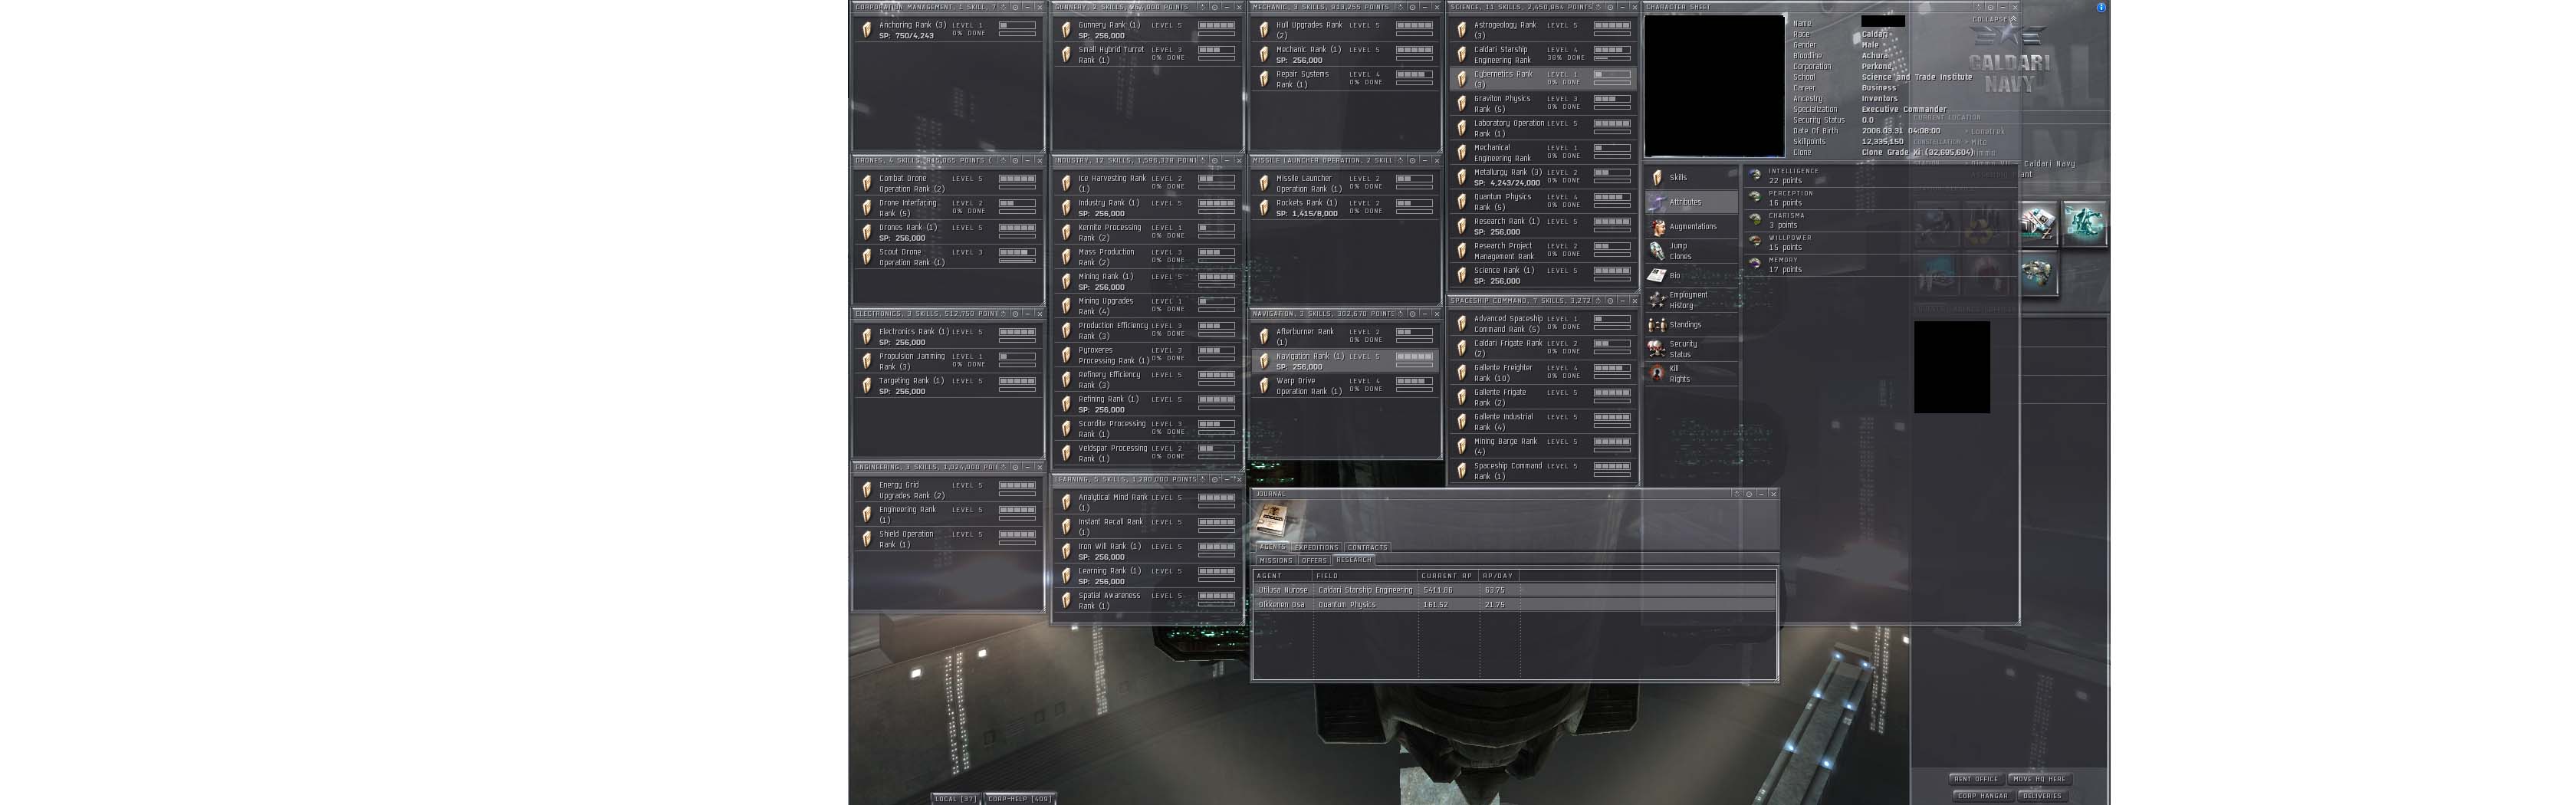This screenshot has width=2576, height=805.
Task: Select the Utilusa Nurose research agent row
Action: (x=1515, y=590)
